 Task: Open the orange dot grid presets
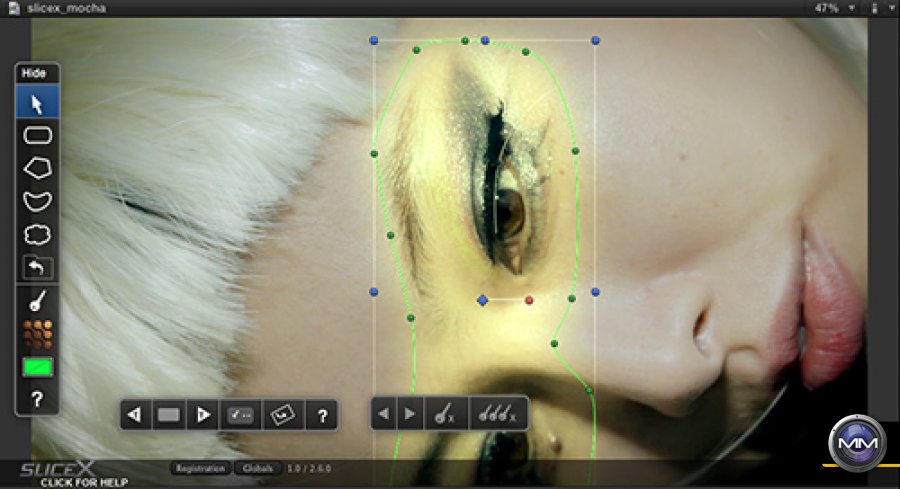coord(38,334)
